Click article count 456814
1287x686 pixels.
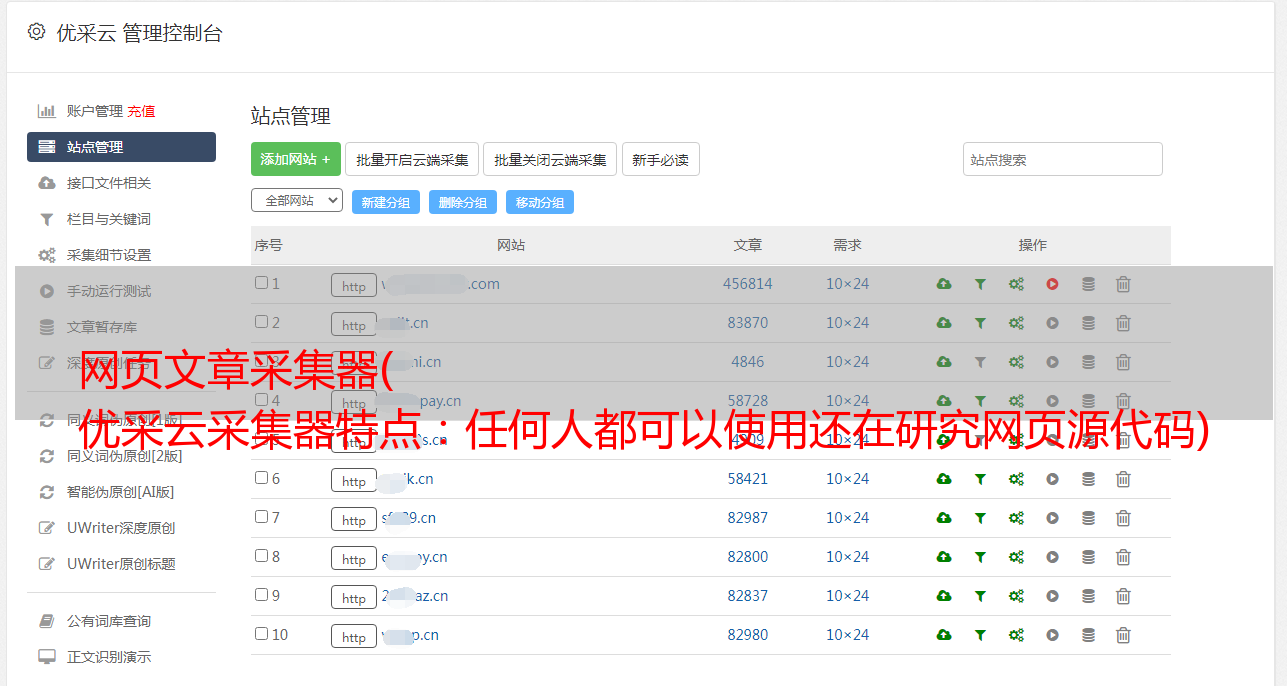coord(748,284)
